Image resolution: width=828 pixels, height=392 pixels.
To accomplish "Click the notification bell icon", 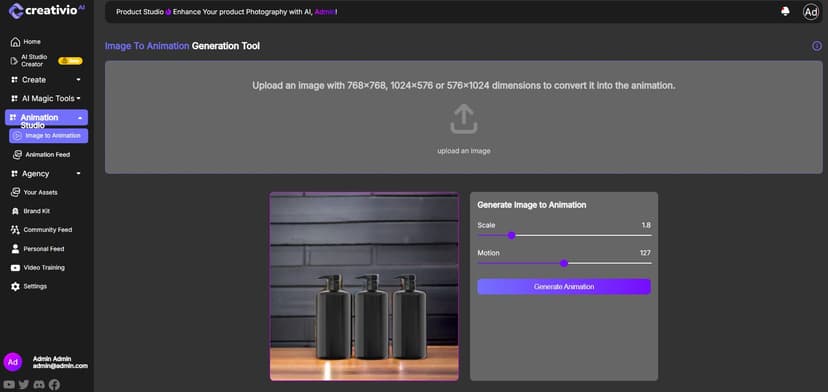I will pos(785,12).
